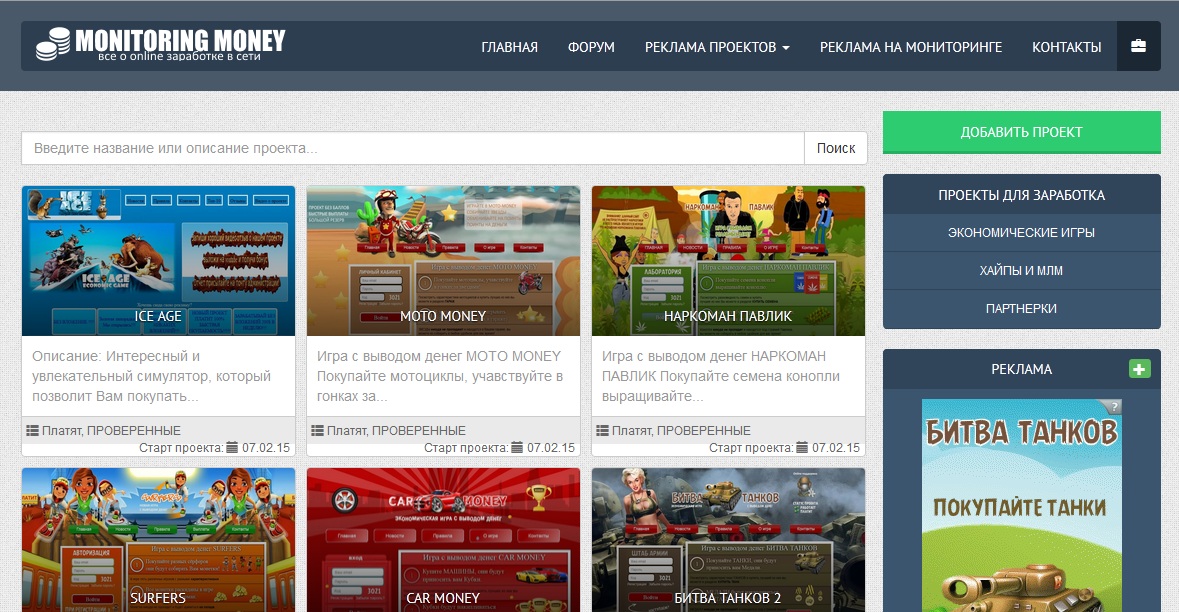Click the list icon in ICE AGE card footer

point(33,431)
